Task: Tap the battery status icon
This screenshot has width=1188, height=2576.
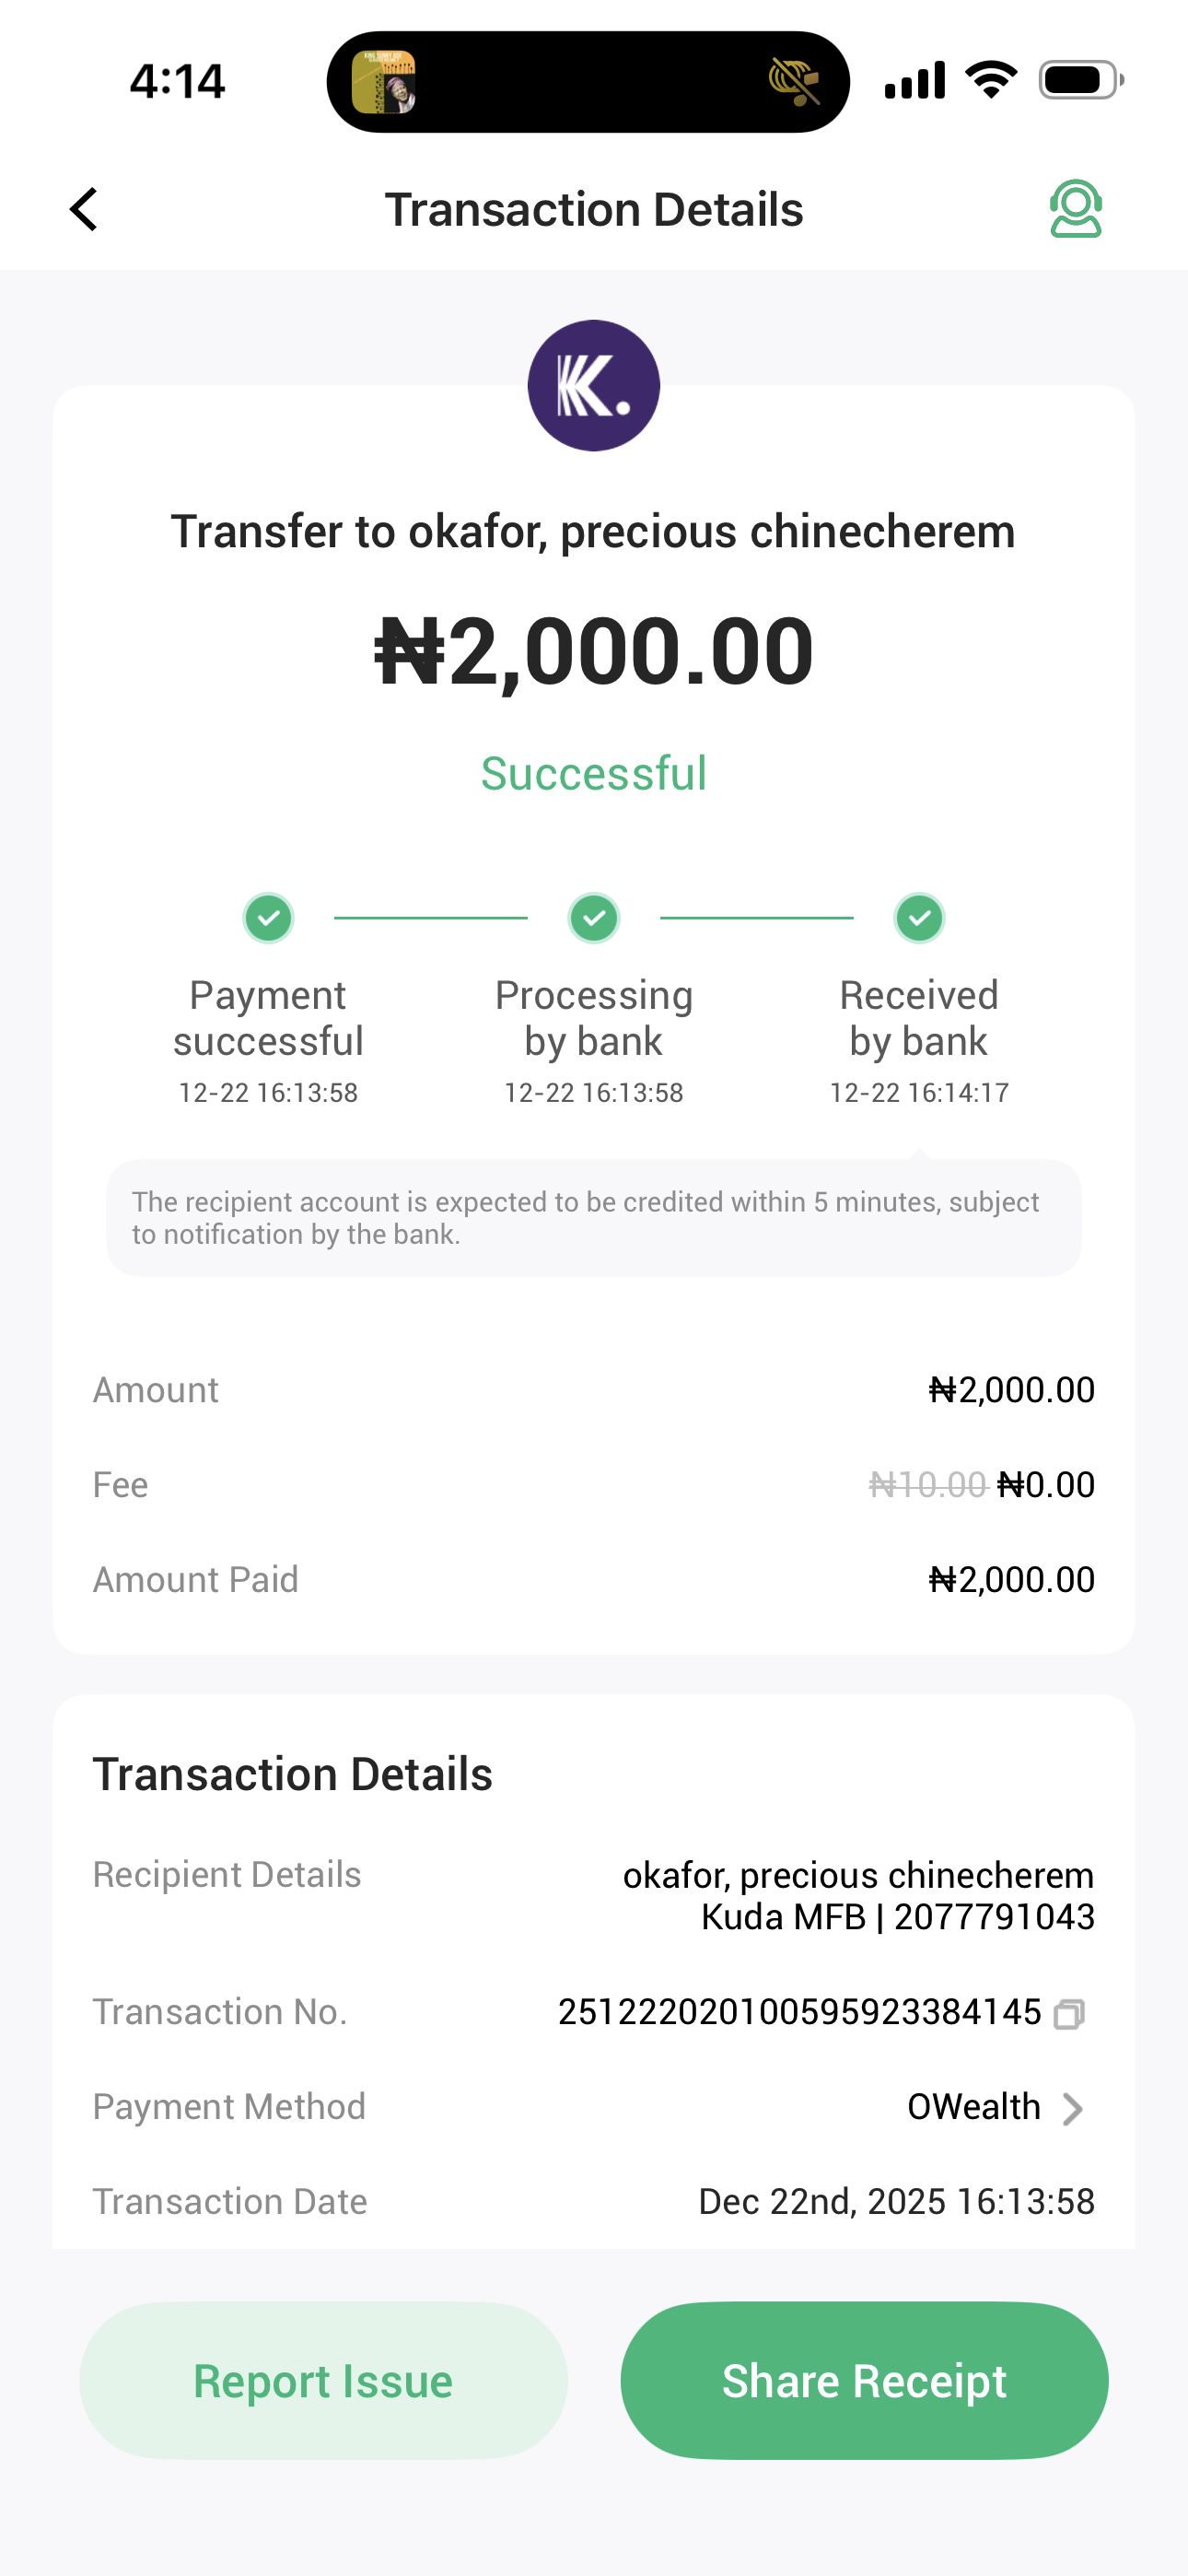Action: pyautogui.click(x=1080, y=80)
